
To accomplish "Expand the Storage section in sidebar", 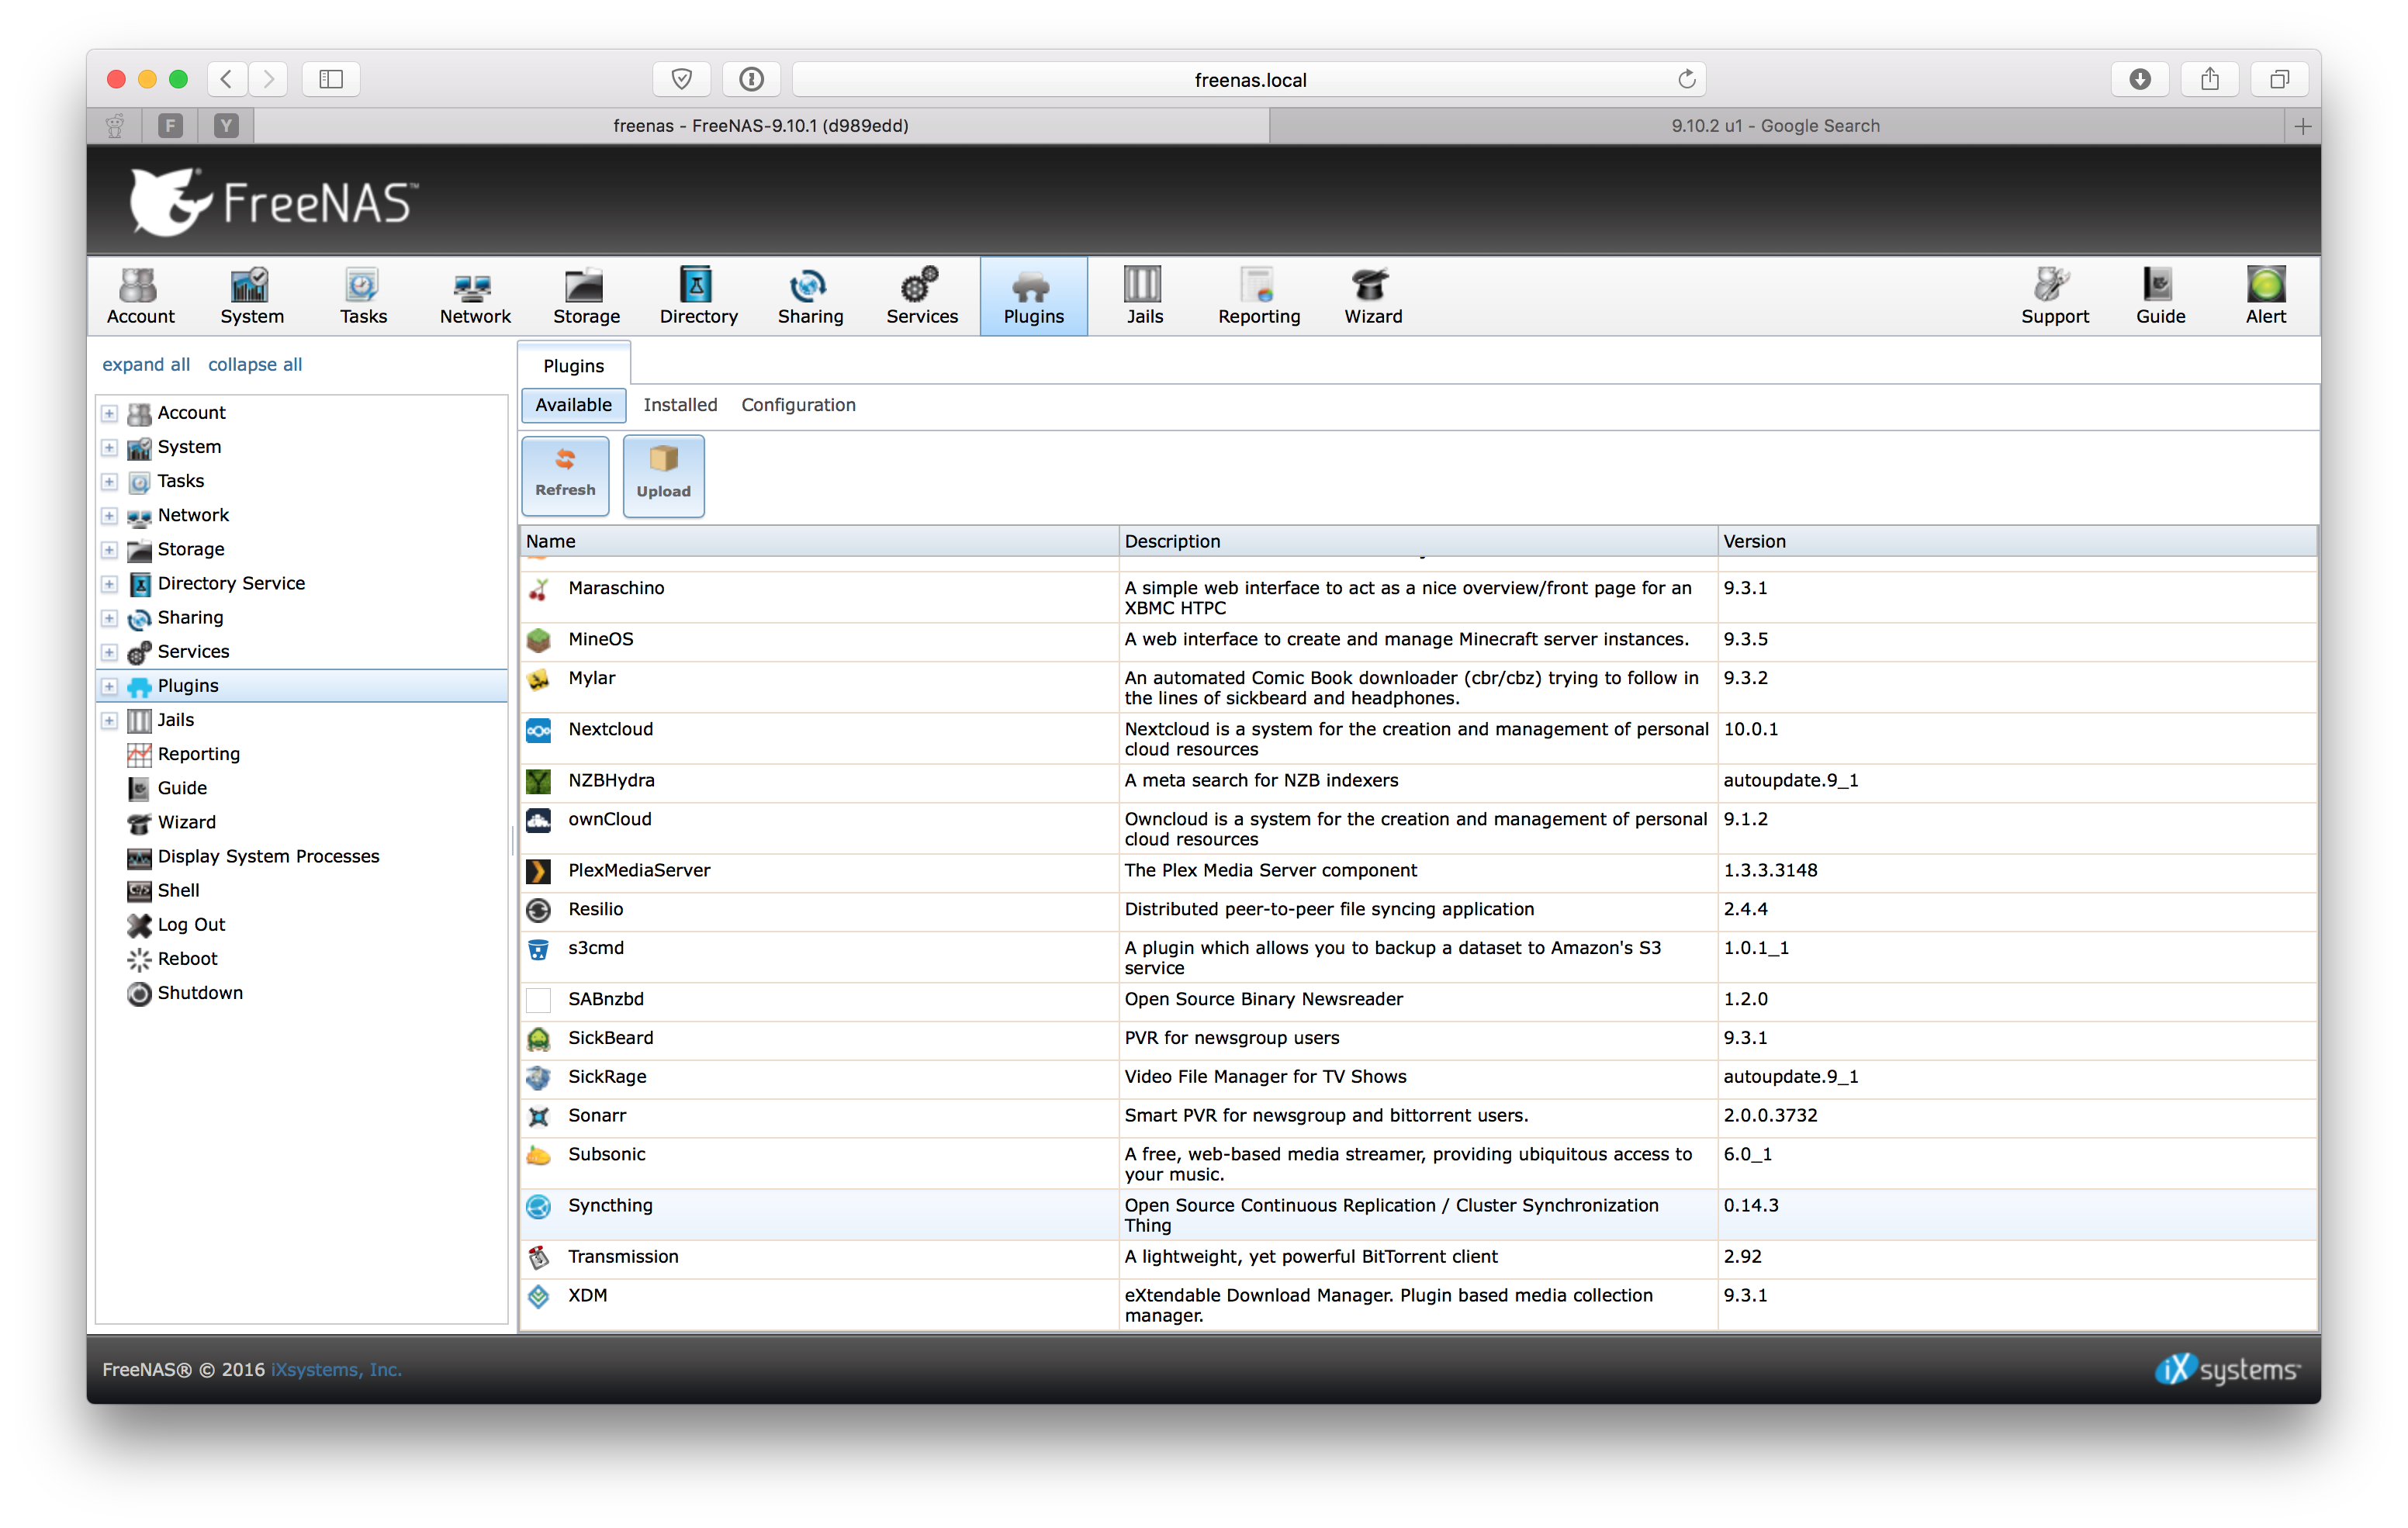I will tap(111, 549).
